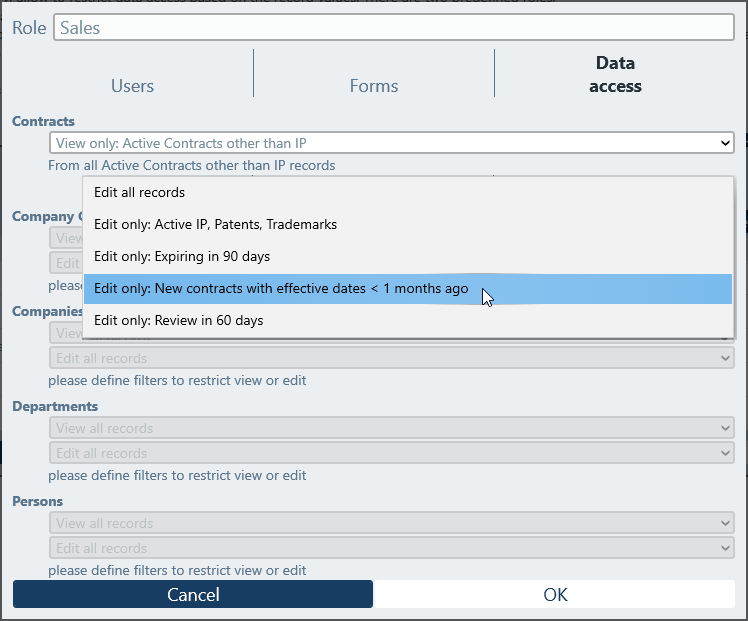Collapse the Contracts view-only dropdown
748x621 pixels.
(x=391, y=144)
